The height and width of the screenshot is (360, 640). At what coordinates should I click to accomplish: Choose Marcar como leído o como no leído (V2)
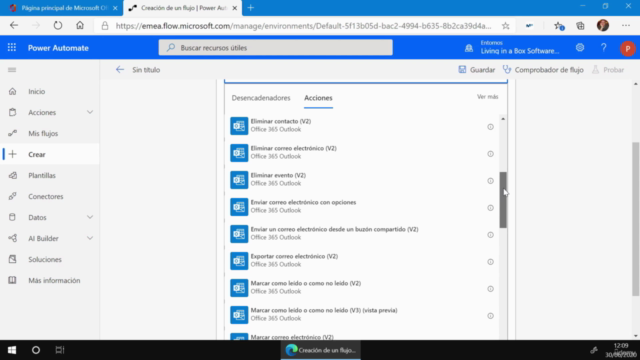(x=361, y=287)
